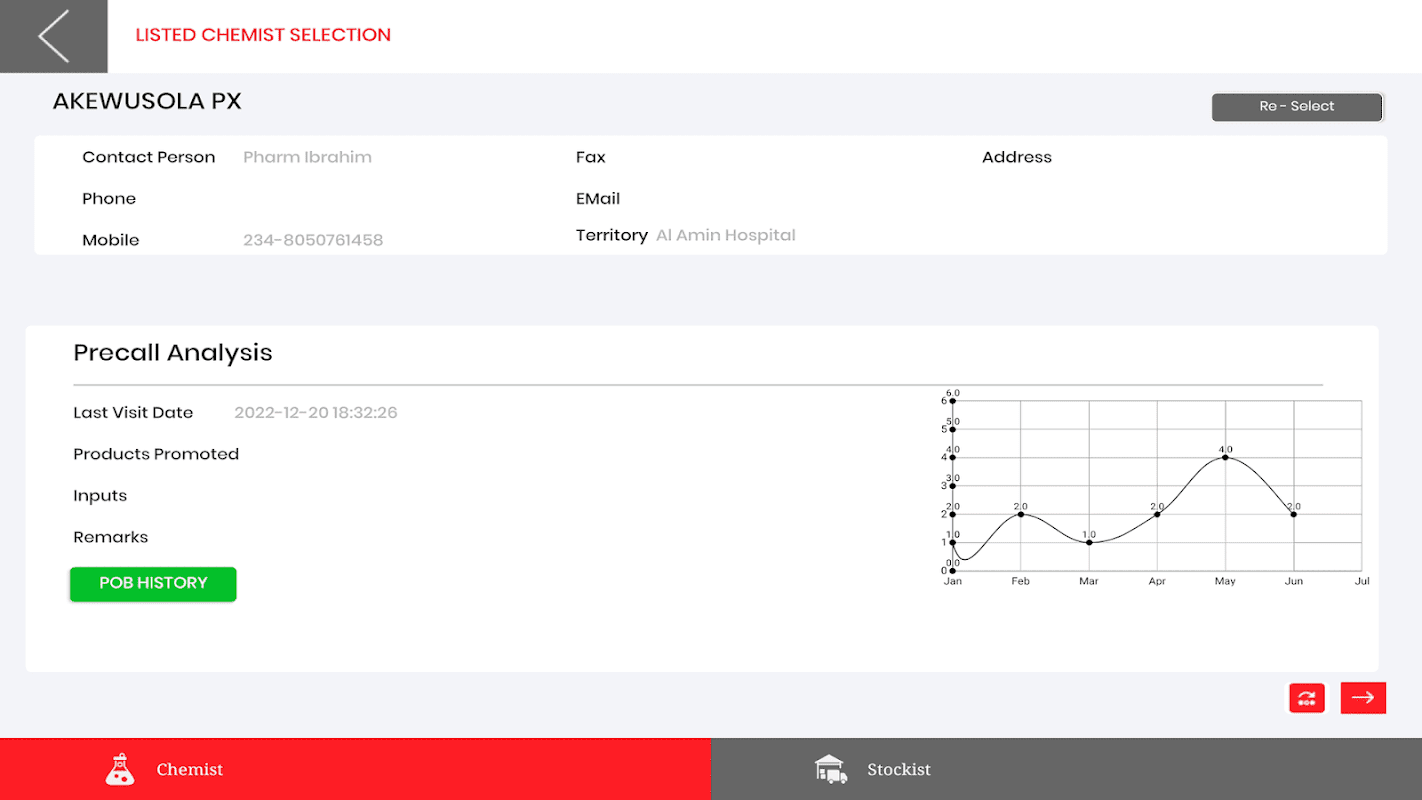Open the Chemist tab

(355, 769)
